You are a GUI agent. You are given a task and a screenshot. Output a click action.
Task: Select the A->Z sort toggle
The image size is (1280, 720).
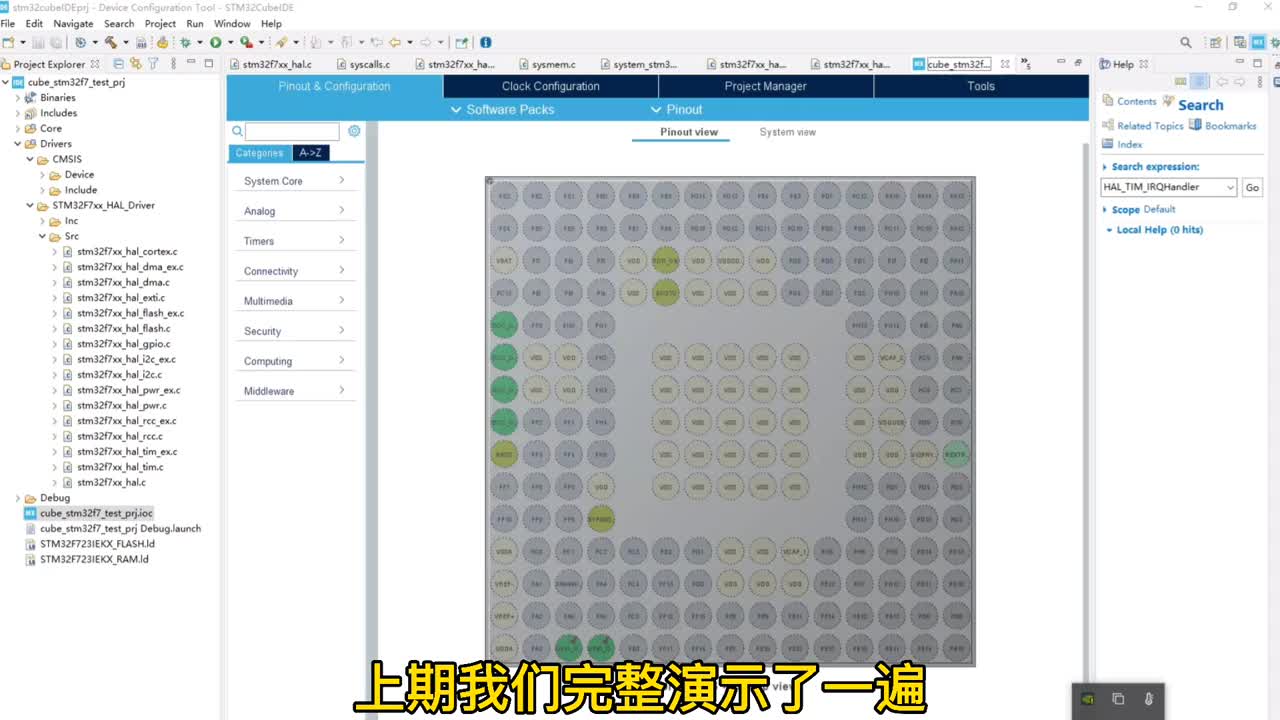coord(310,153)
